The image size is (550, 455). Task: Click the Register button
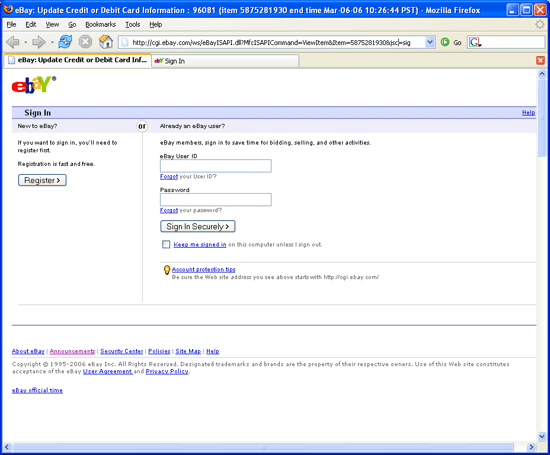(x=42, y=180)
